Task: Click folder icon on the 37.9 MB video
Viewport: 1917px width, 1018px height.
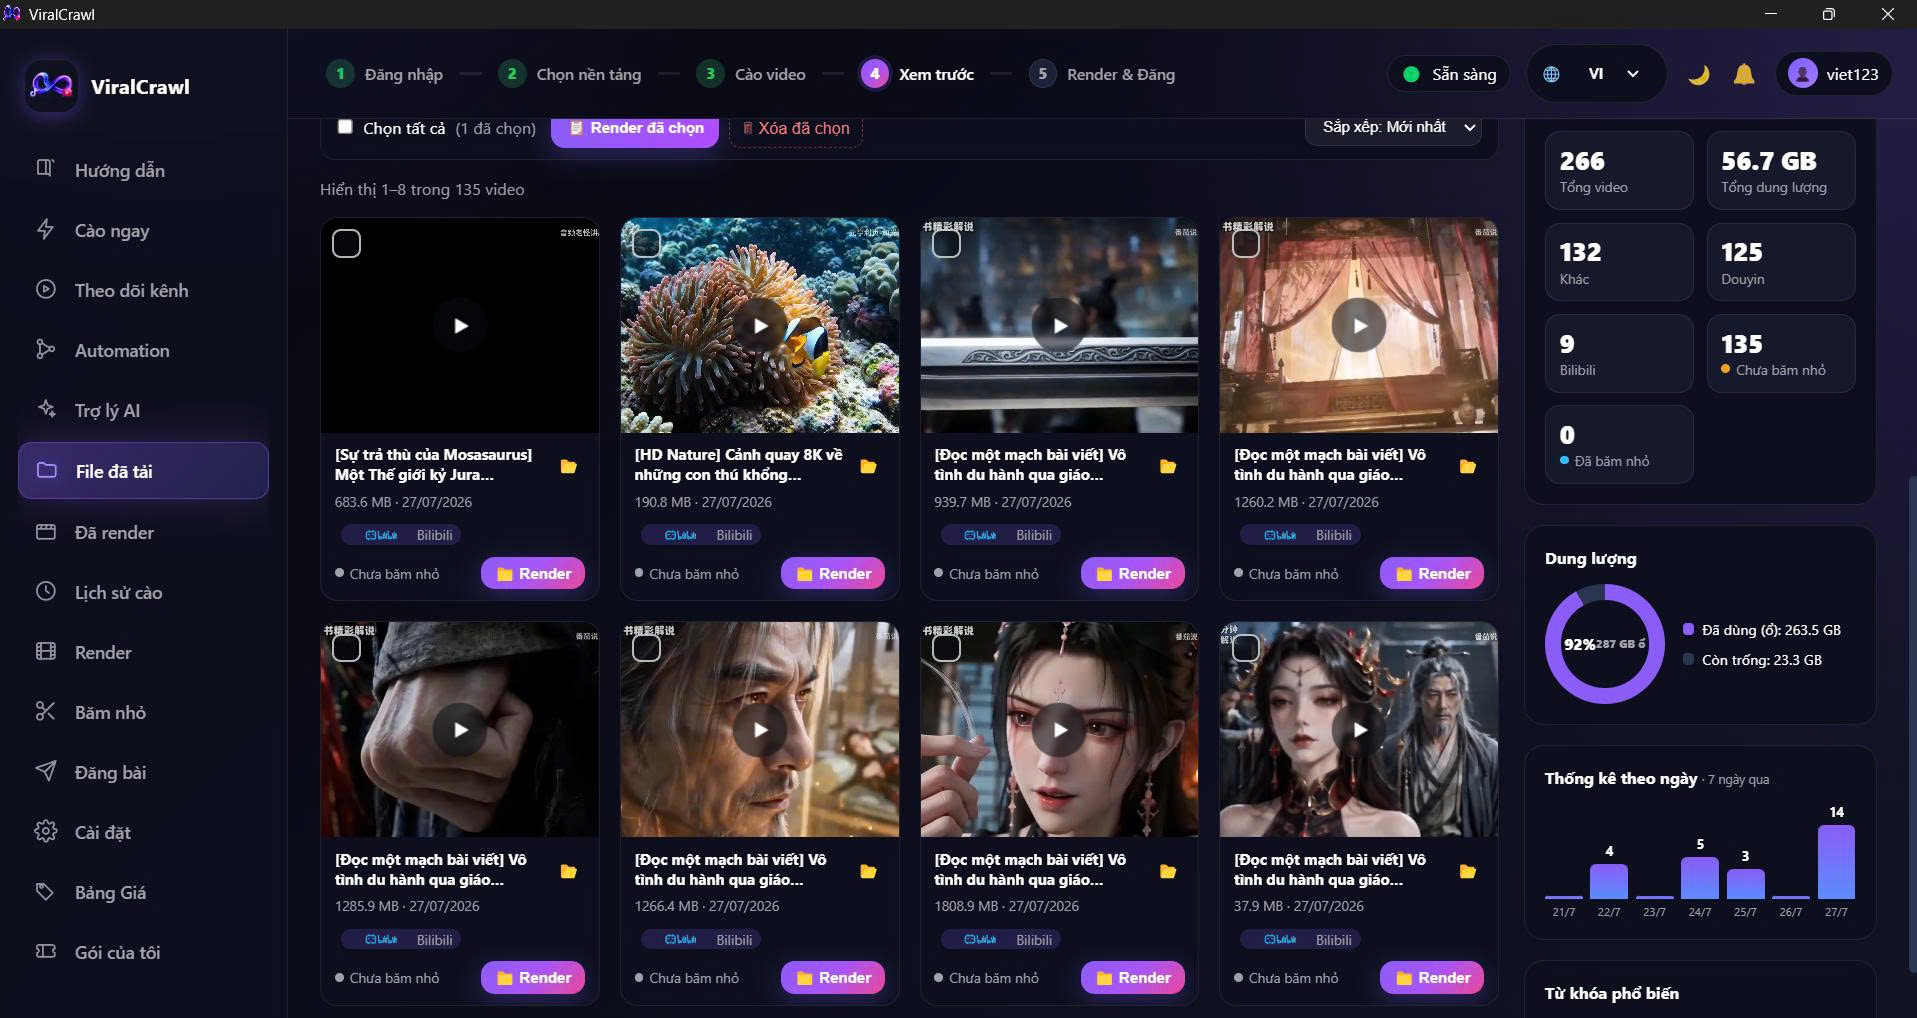Action: pos(1467,871)
